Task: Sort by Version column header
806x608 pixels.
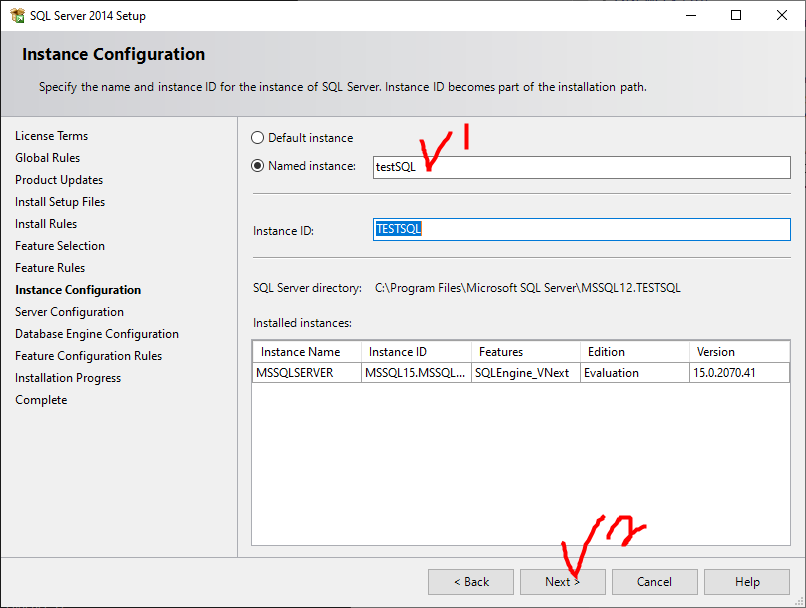Action: [x=739, y=352]
